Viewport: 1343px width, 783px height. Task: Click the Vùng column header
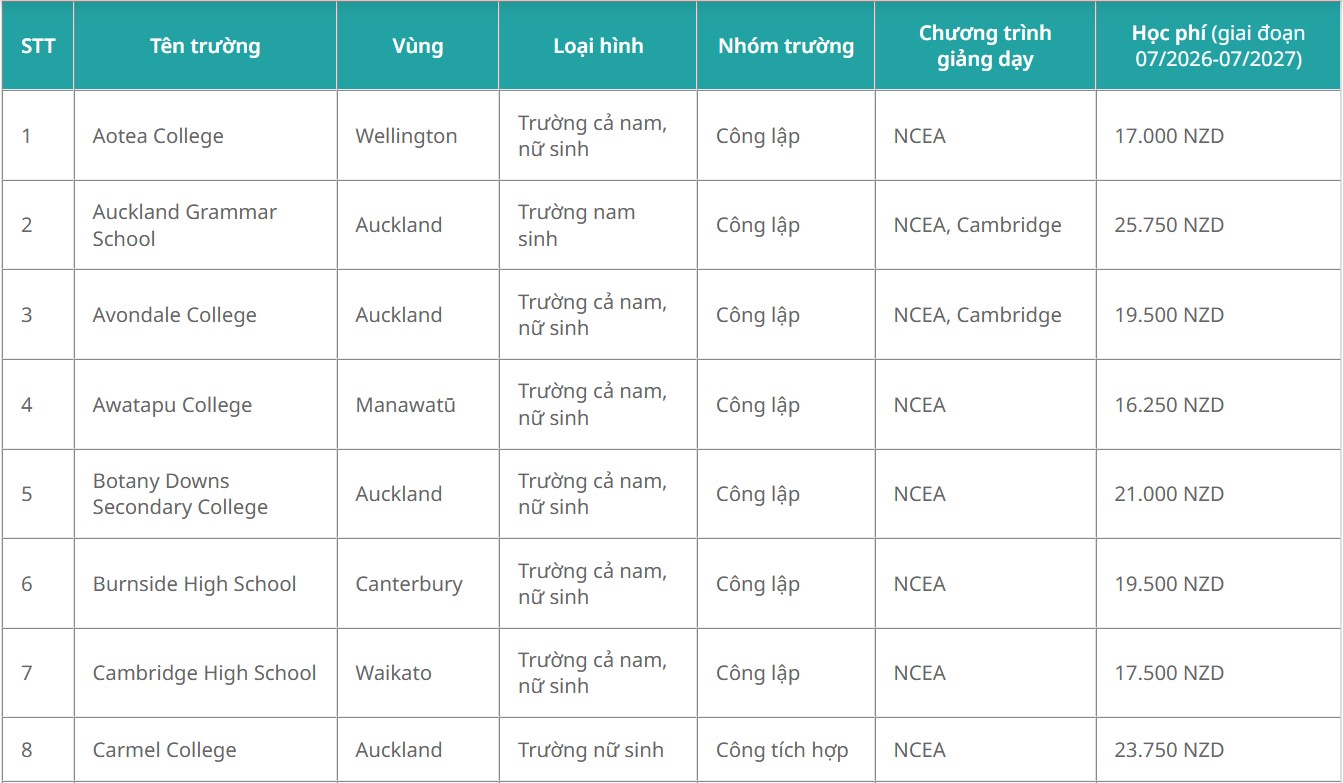(417, 46)
